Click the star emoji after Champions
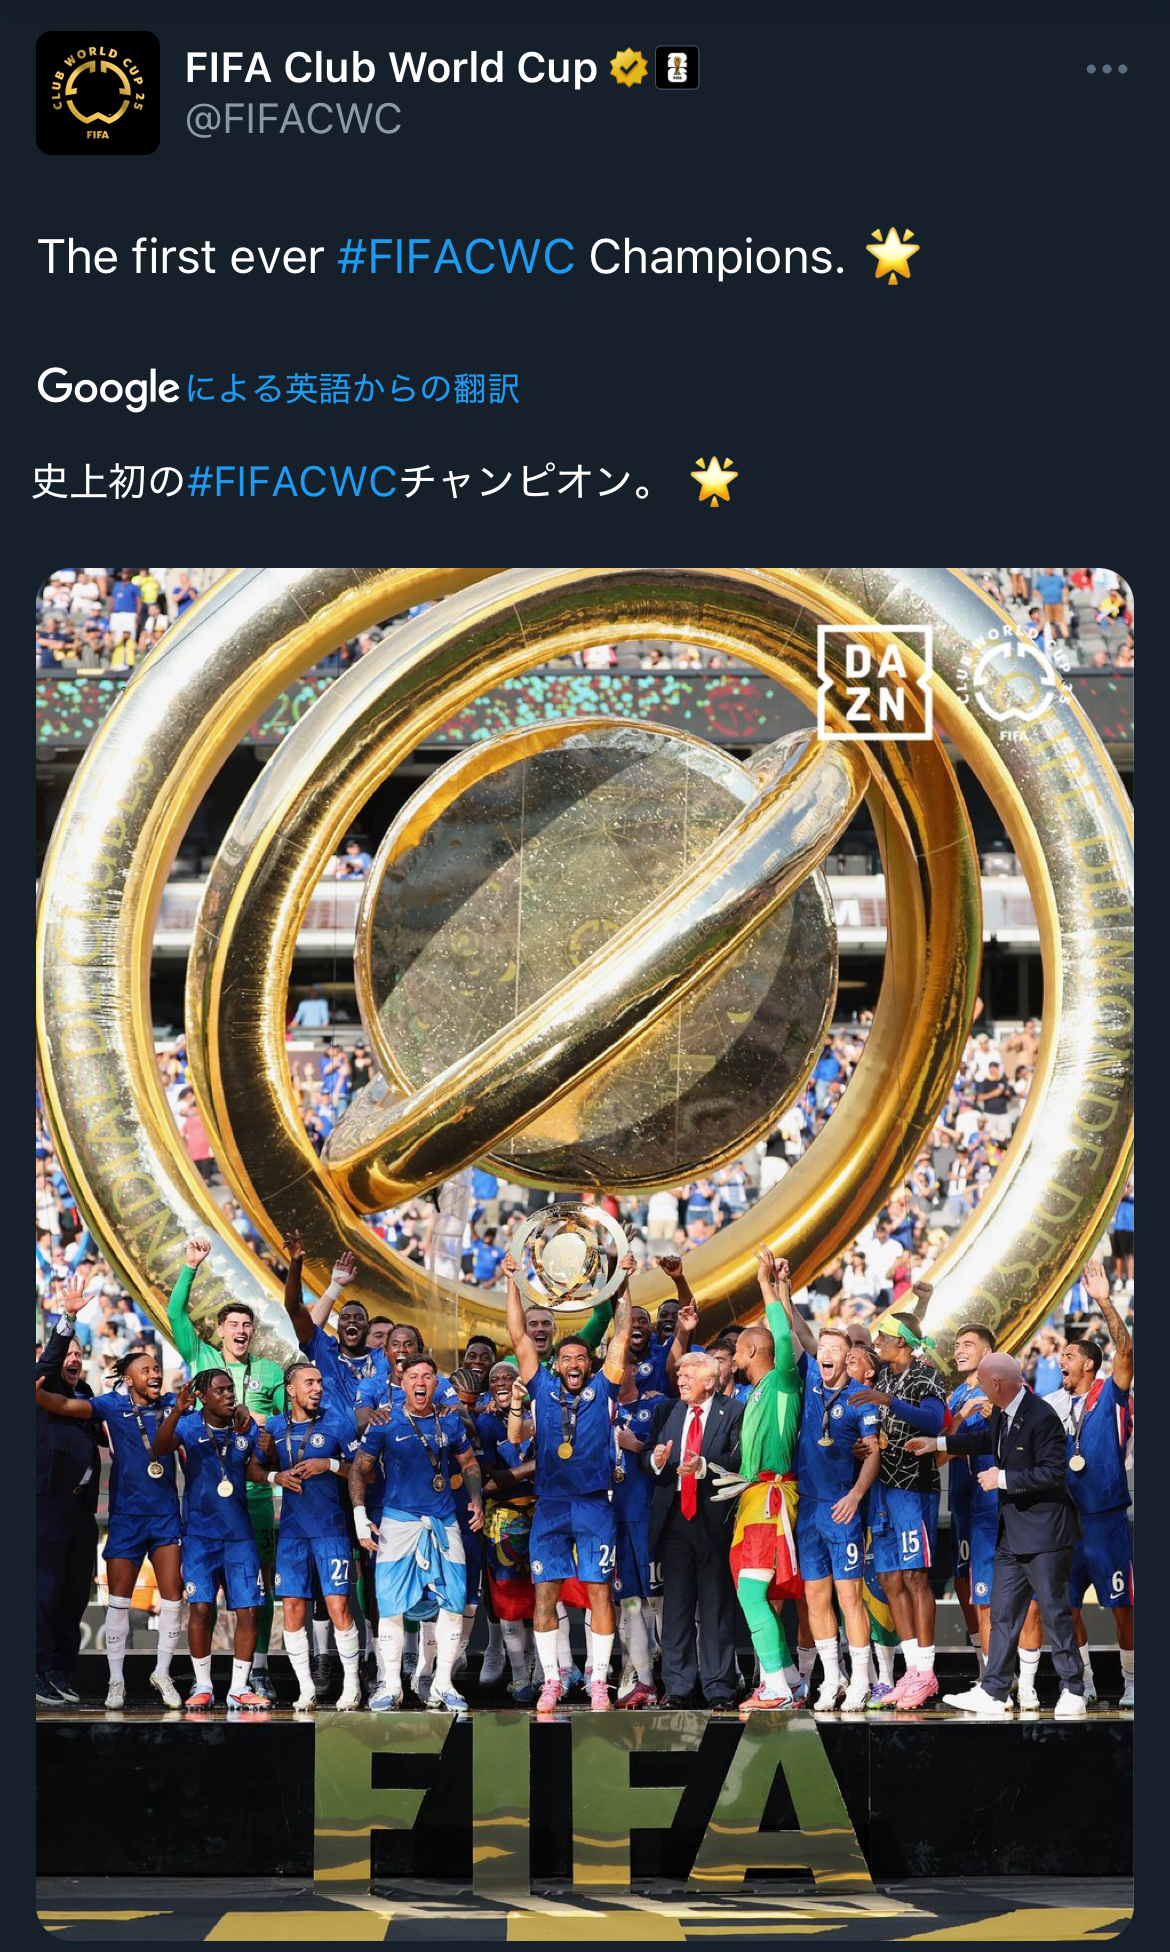The width and height of the screenshot is (1170, 1952). coord(892,256)
